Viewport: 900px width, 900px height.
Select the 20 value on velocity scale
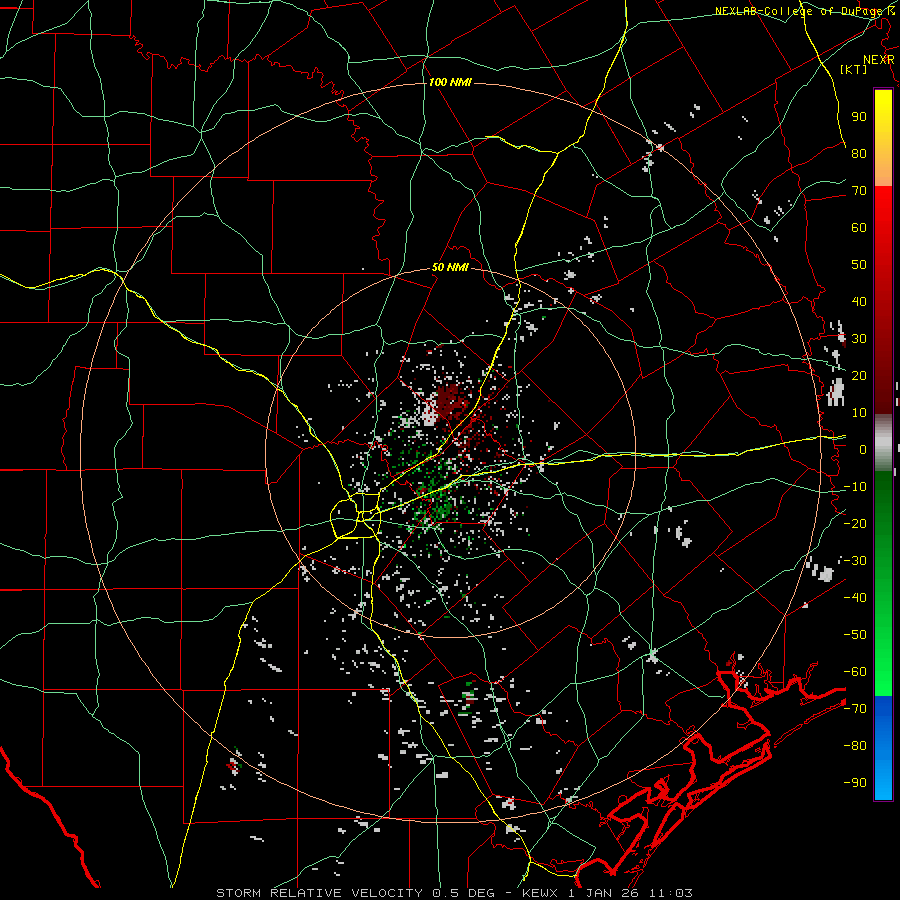pos(859,375)
